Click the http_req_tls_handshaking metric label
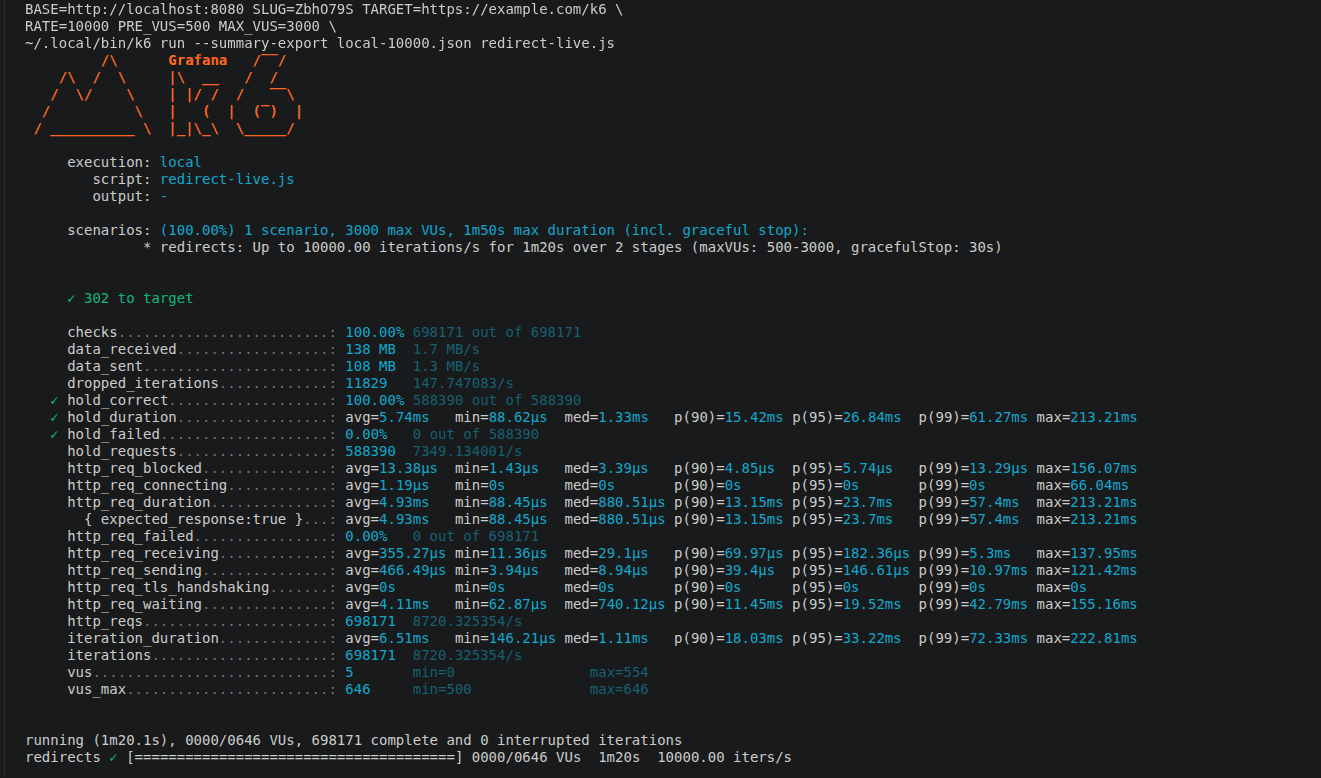Image resolution: width=1321 pixels, height=778 pixels. (x=168, y=587)
